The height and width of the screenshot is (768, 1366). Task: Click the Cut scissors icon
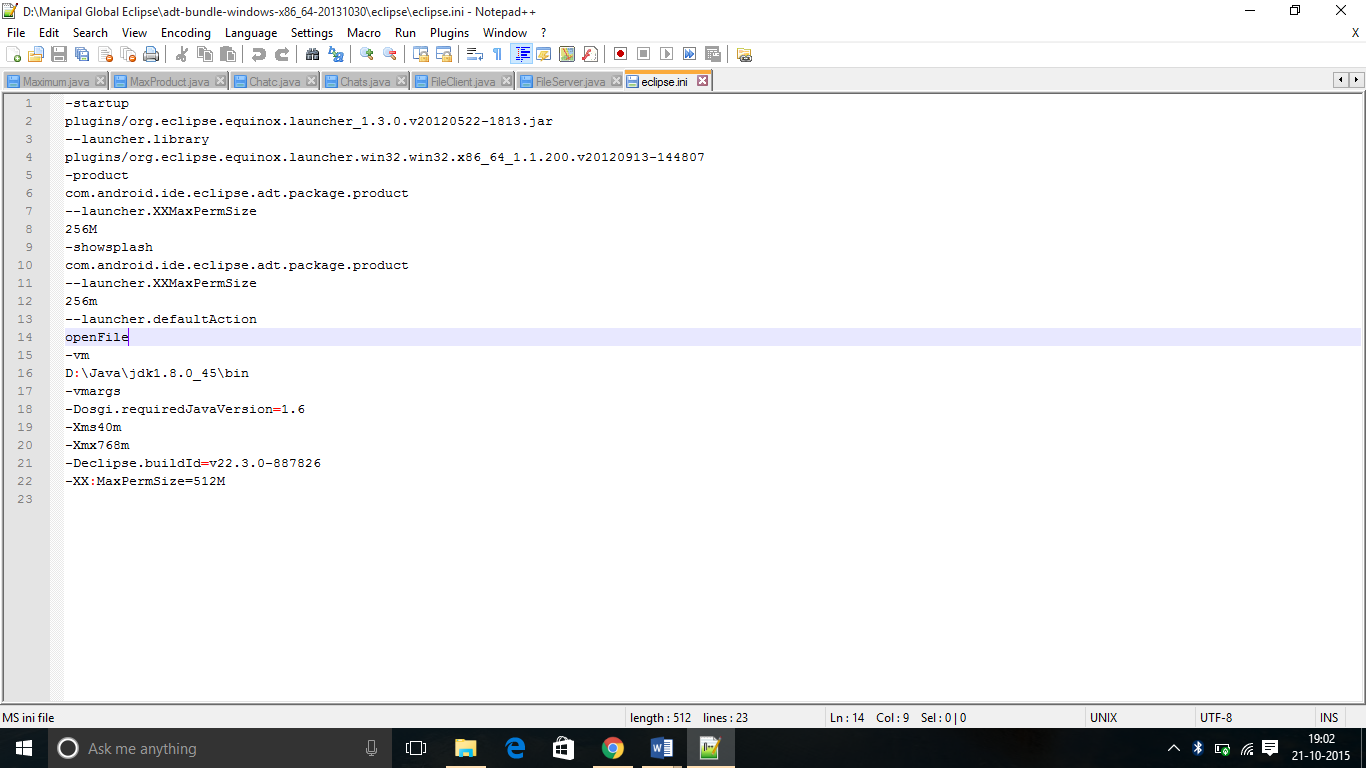tap(182, 54)
